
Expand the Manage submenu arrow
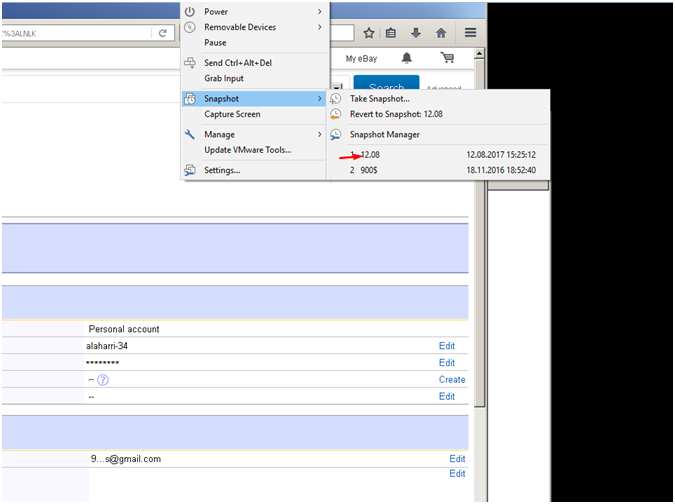pos(319,134)
